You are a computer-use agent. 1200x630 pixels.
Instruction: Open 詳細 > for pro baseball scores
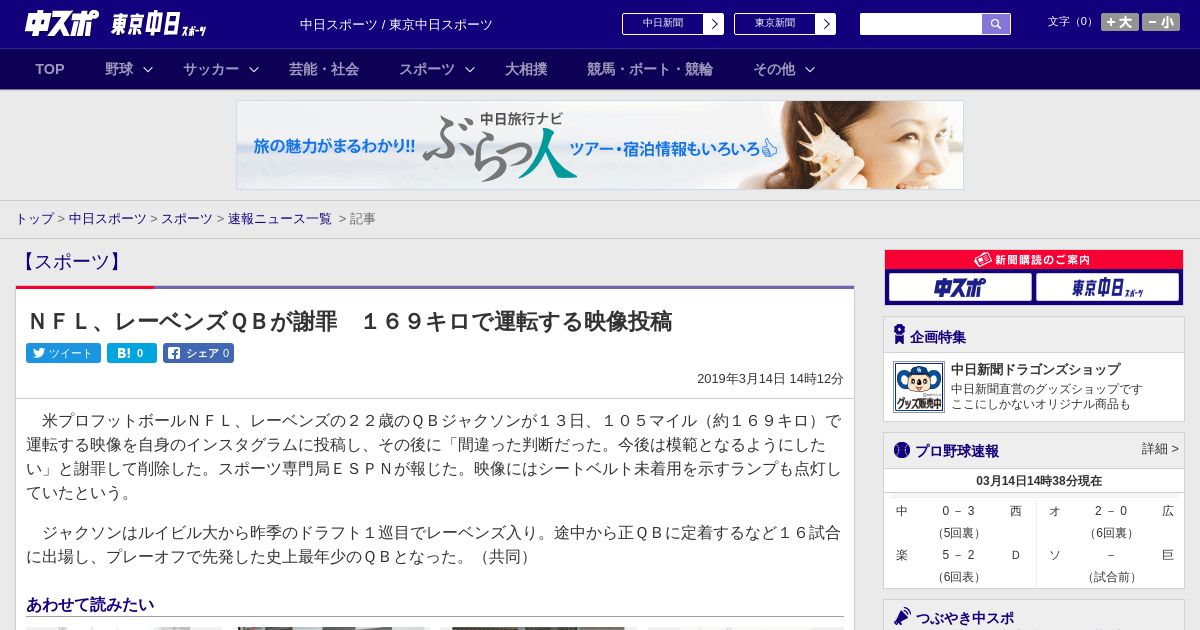coord(1160,449)
